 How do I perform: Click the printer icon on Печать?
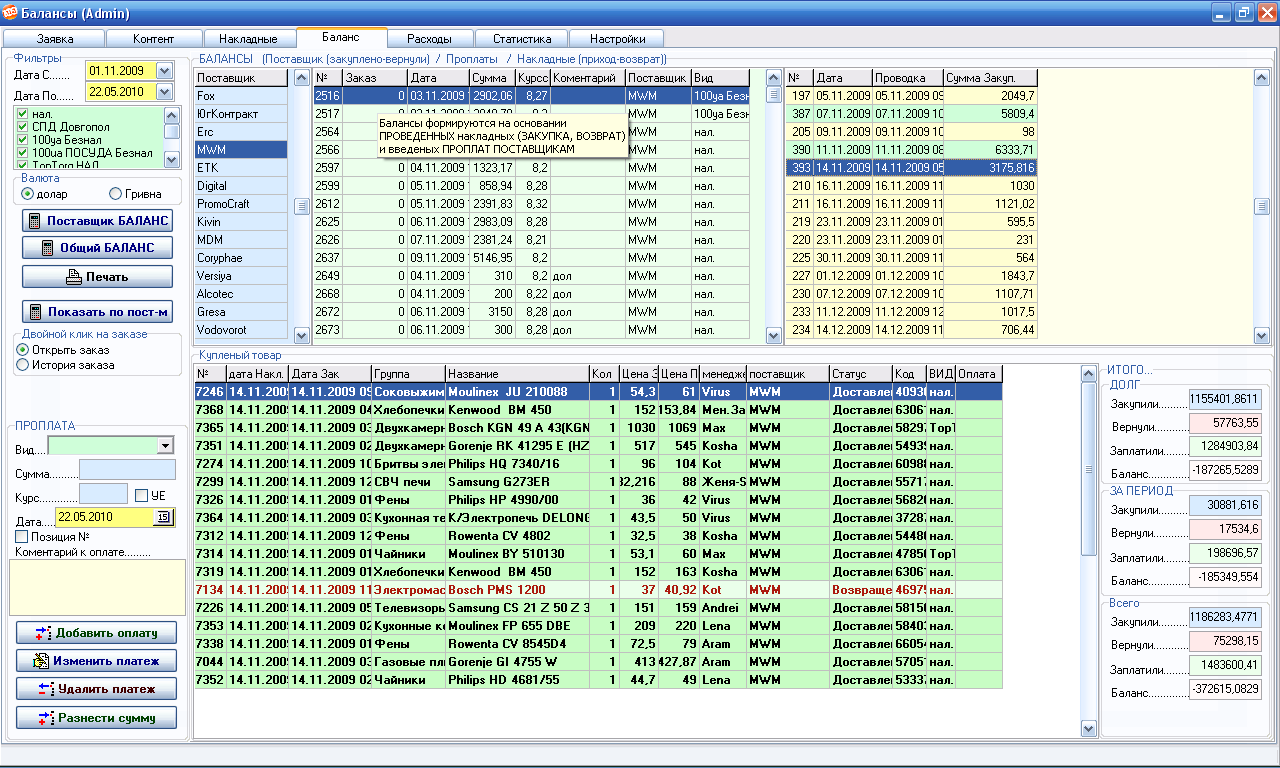(72, 276)
